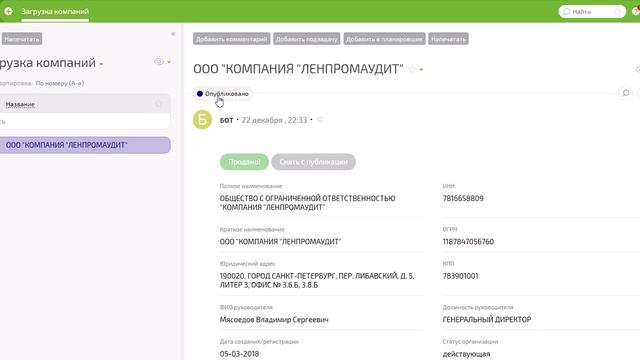Click the Название column header
This screenshot has width=640, height=360.
[x=20, y=104]
